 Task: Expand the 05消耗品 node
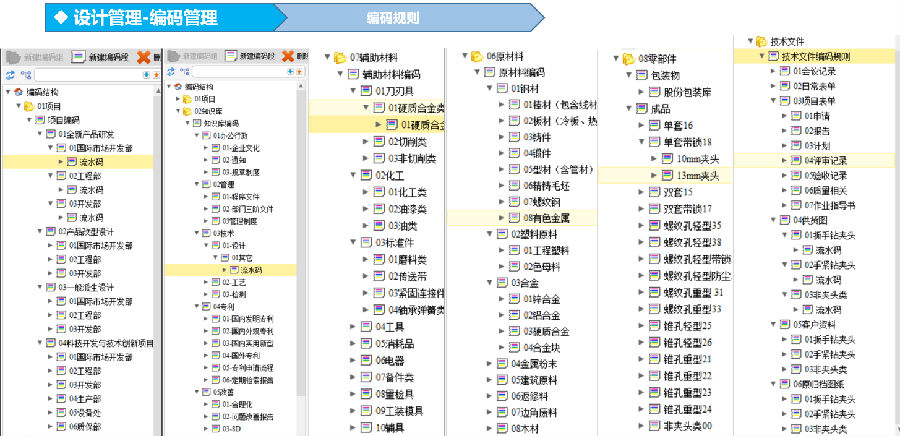tap(354, 344)
